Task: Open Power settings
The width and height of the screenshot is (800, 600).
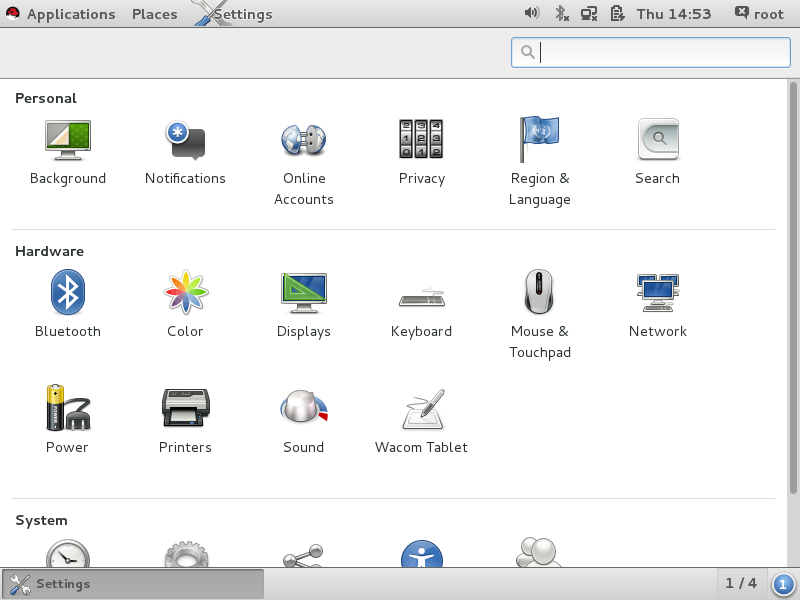Action: click(x=68, y=419)
